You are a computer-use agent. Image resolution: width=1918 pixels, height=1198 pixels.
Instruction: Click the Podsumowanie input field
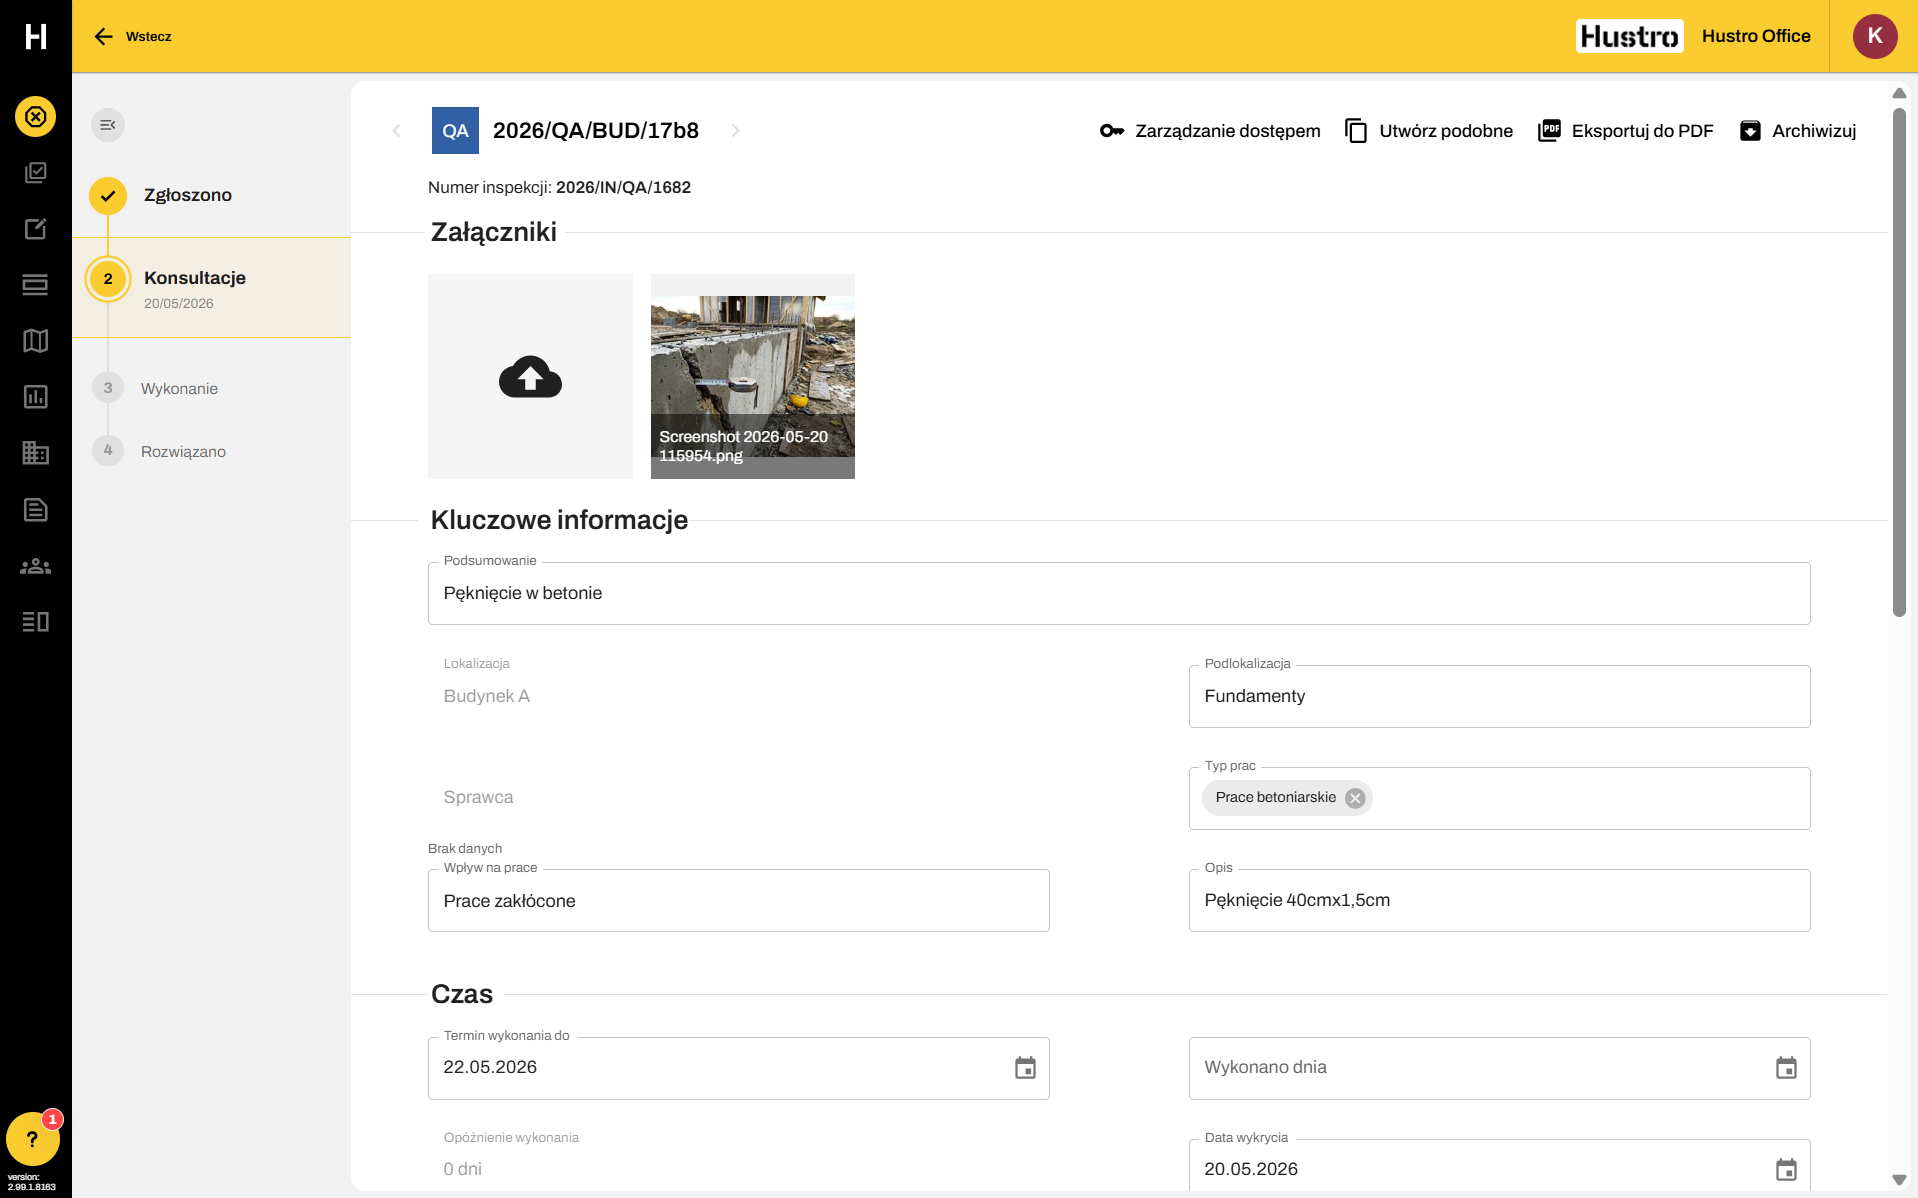tap(1119, 594)
